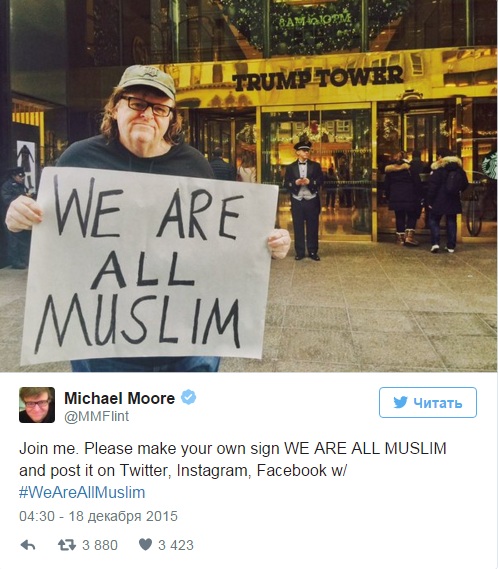This screenshot has width=498, height=569.
Task: Like the tweet with the heart icon
Action: 146,544
